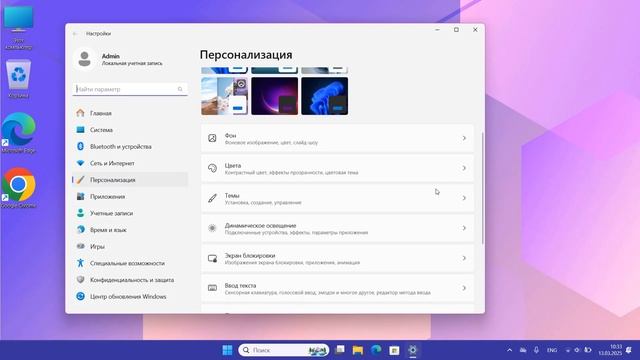Click the Цвета palette icon

point(212,168)
